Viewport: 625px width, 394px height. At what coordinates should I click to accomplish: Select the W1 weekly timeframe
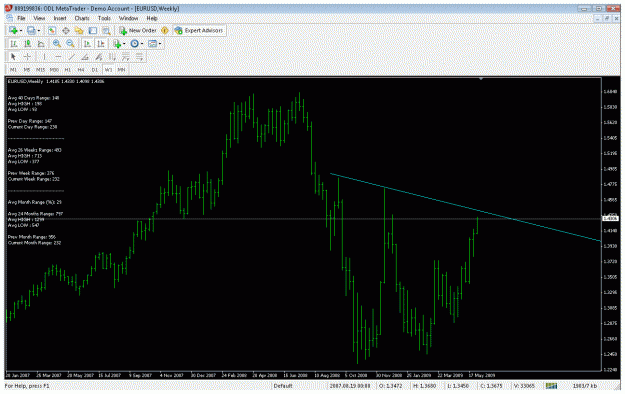point(108,70)
